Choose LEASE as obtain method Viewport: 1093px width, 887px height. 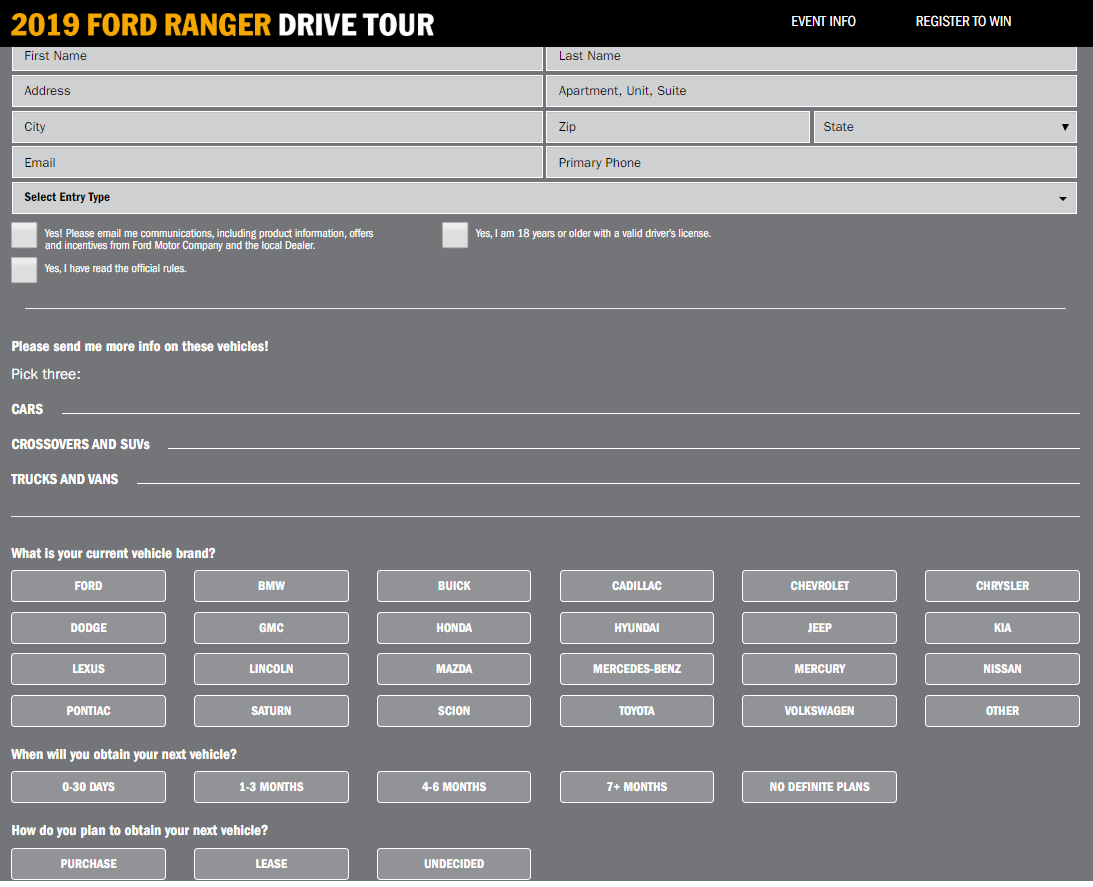click(x=271, y=864)
